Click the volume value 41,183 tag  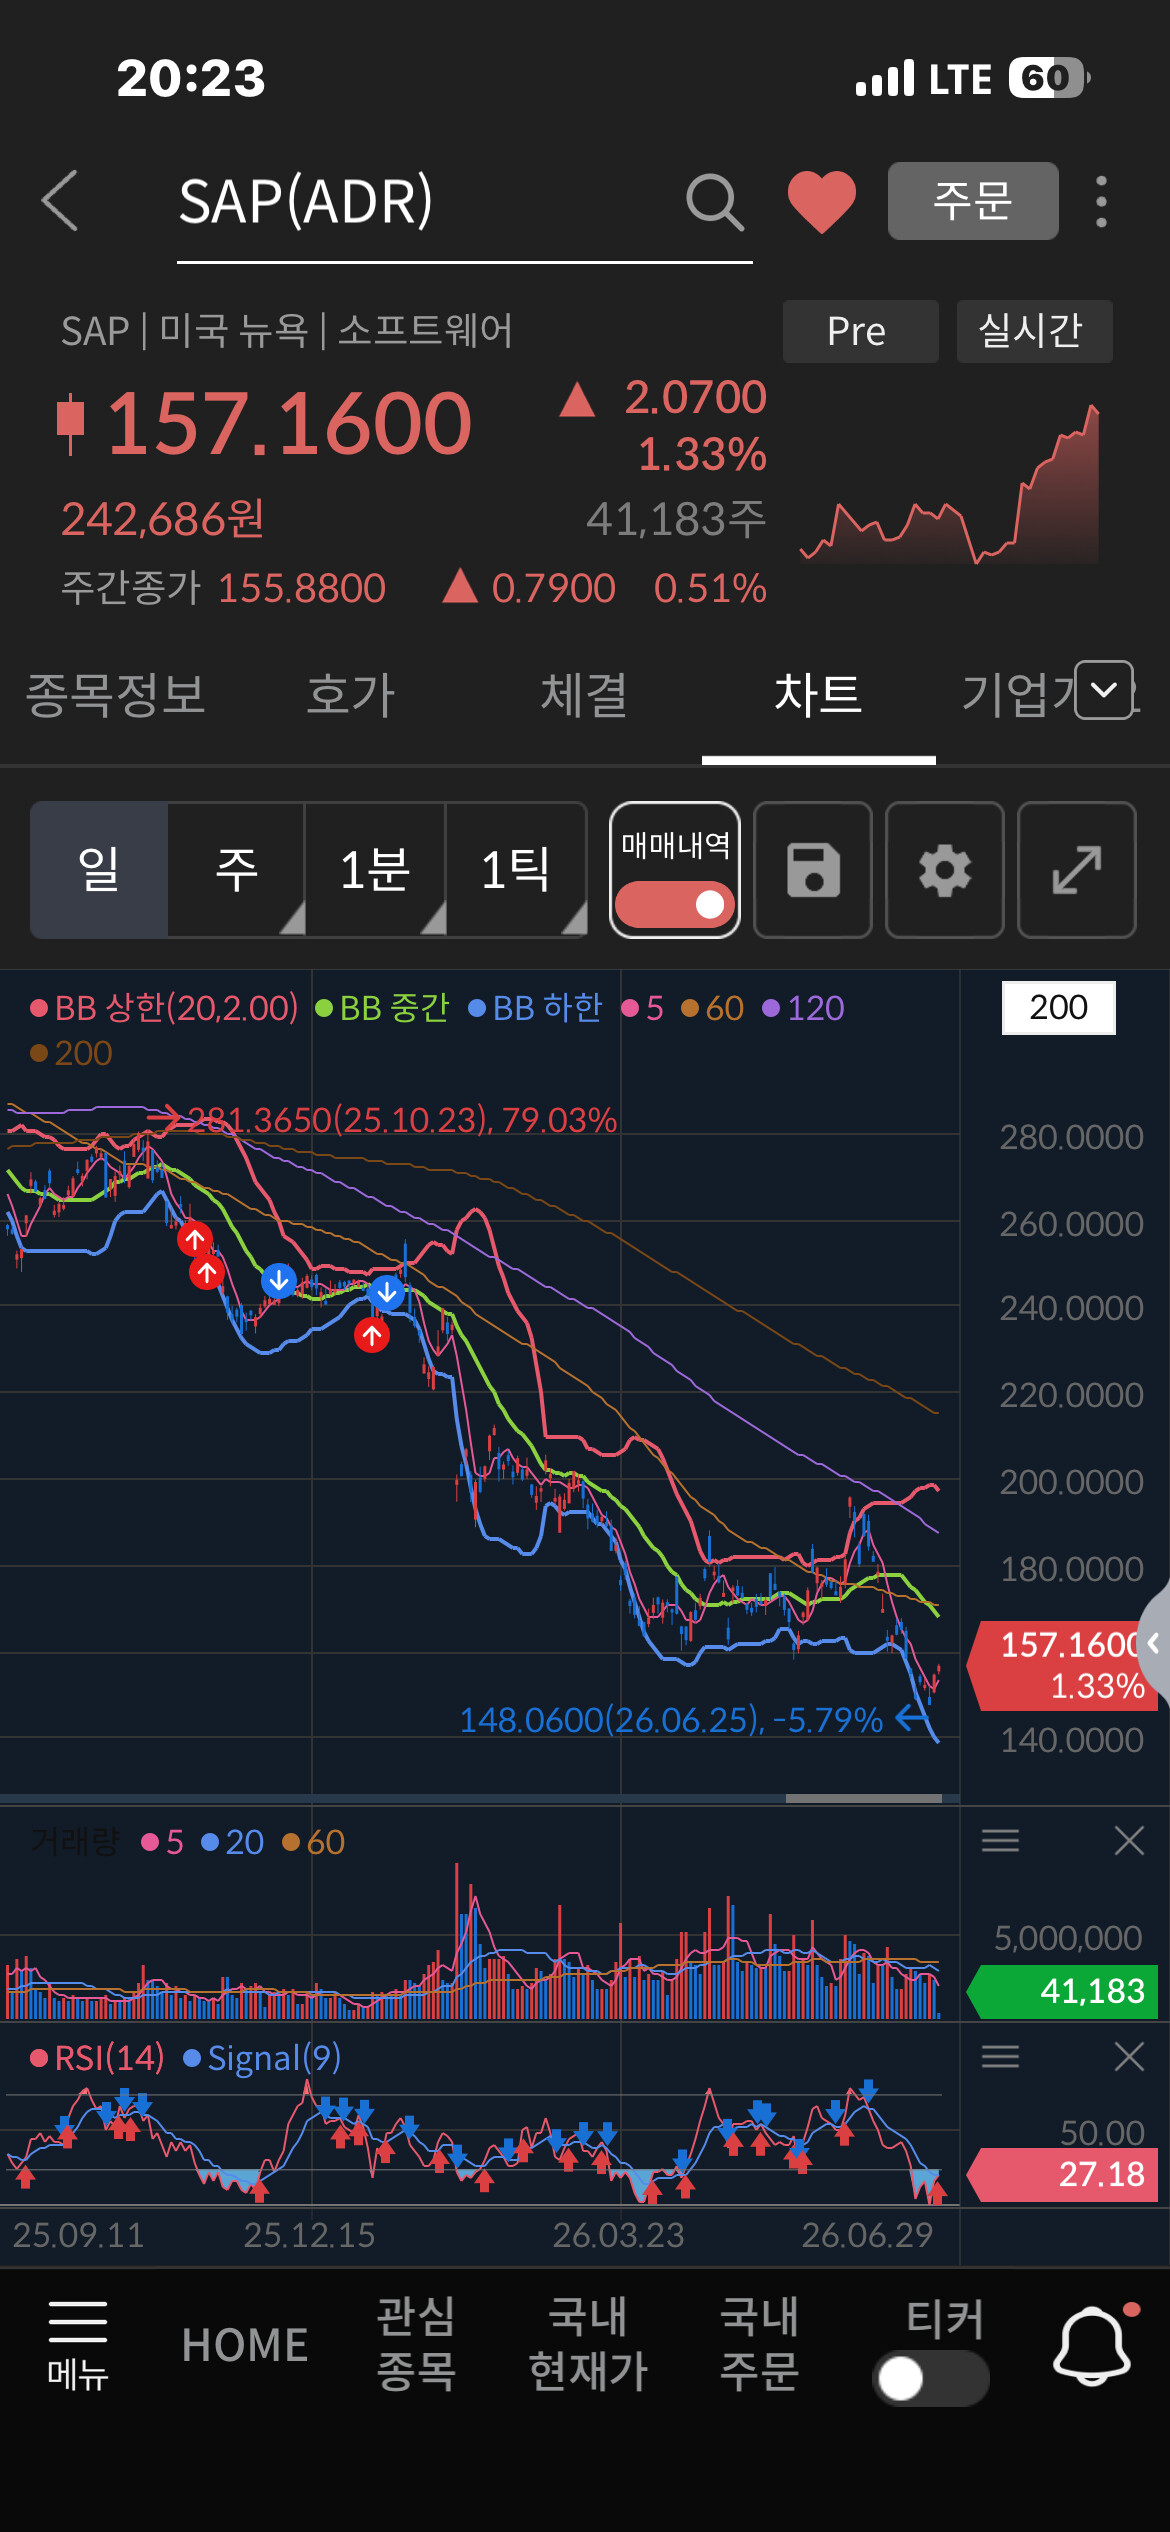1064,1991
